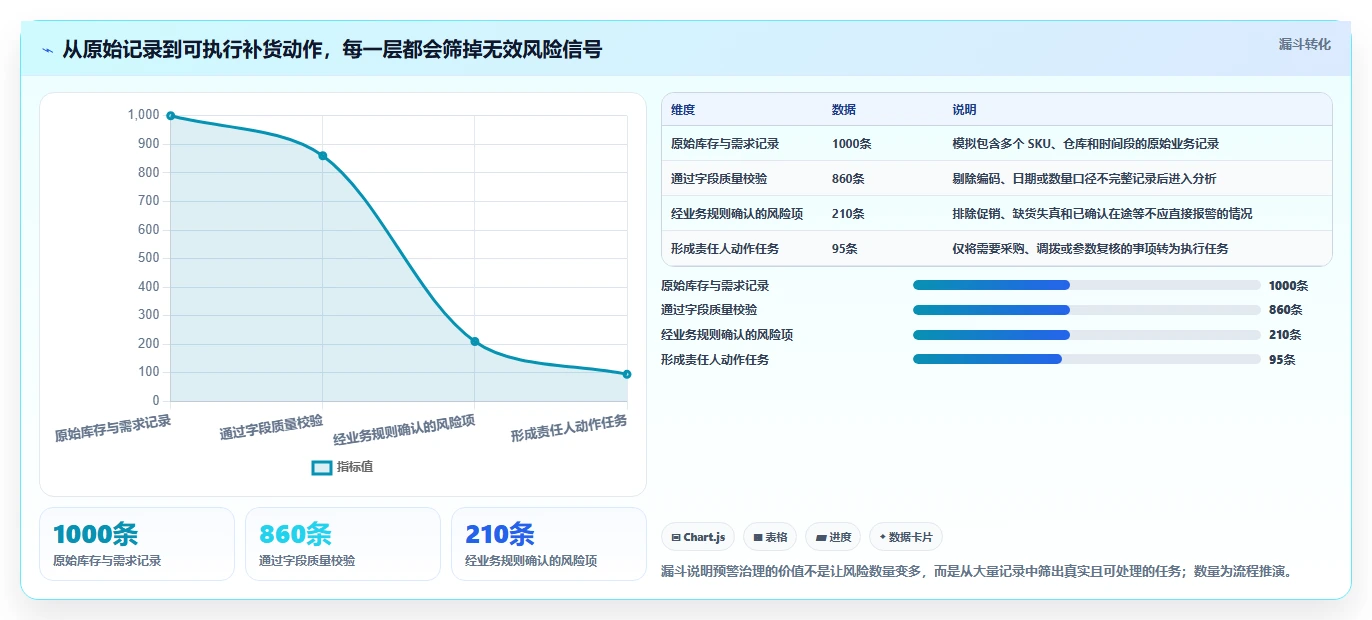Image resolution: width=1372 pixels, height=620 pixels.
Task: Click progress bar for 原始库存与需求记录
Action: point(1087,285)
